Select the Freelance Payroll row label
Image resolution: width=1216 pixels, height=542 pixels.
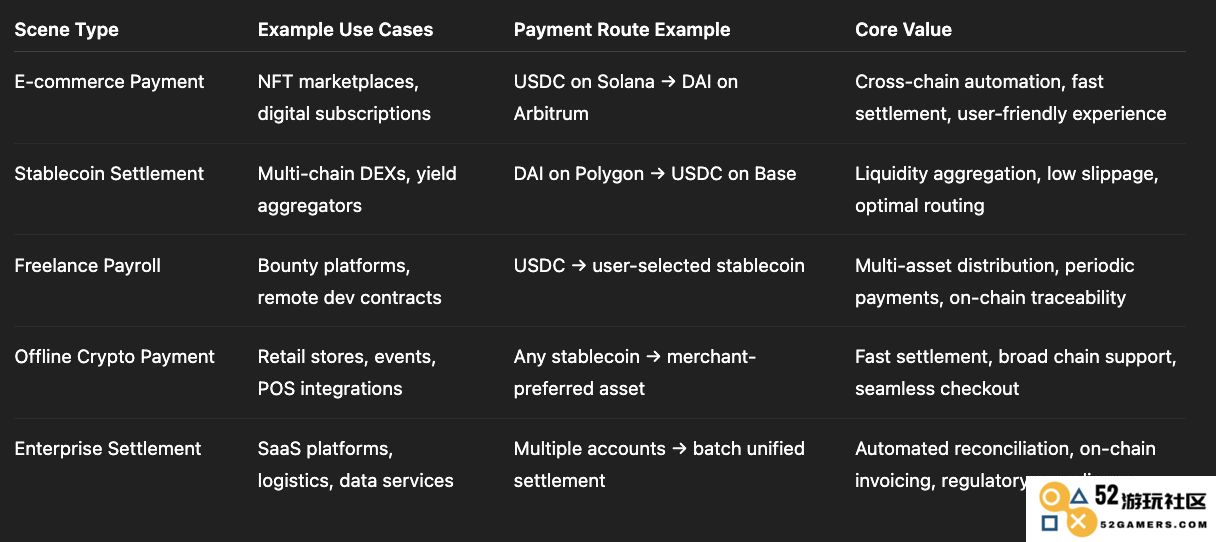point(87,266)
